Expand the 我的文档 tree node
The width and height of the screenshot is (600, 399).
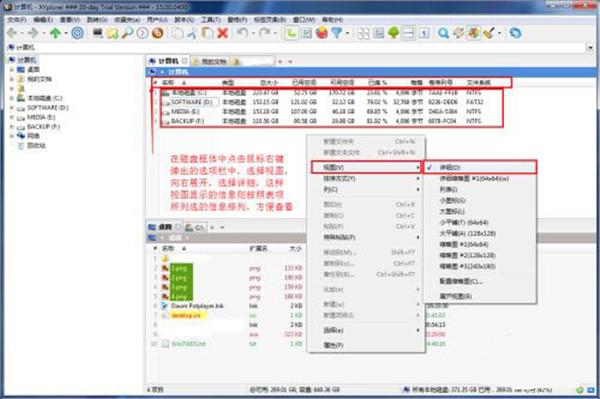pyautogui.click(x=11, y=79)
